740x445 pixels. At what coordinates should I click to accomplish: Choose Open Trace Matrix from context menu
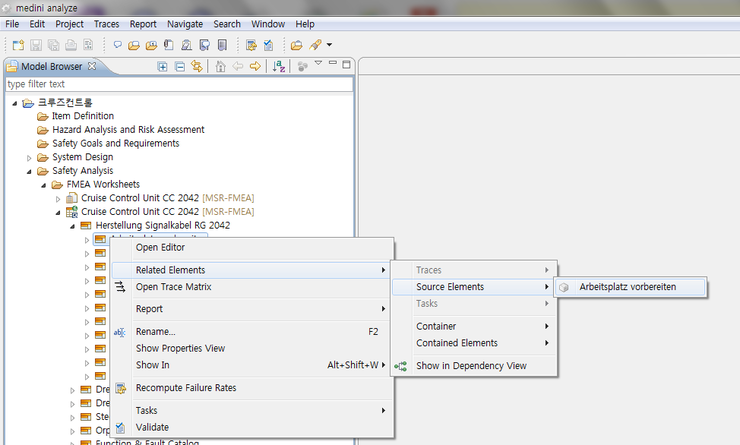point(173,287)
